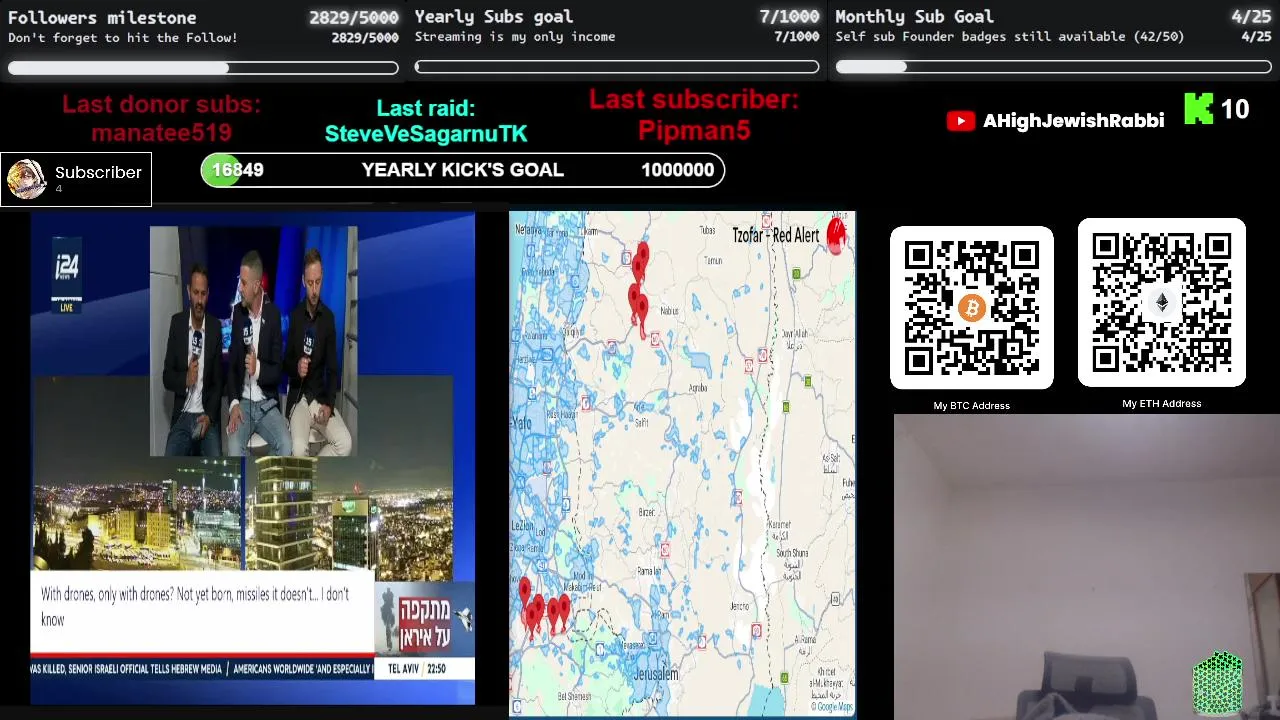Screen dimensions: 1280x720
Task: Click the green Kick logo icon
Action: tap(1198, 108)
